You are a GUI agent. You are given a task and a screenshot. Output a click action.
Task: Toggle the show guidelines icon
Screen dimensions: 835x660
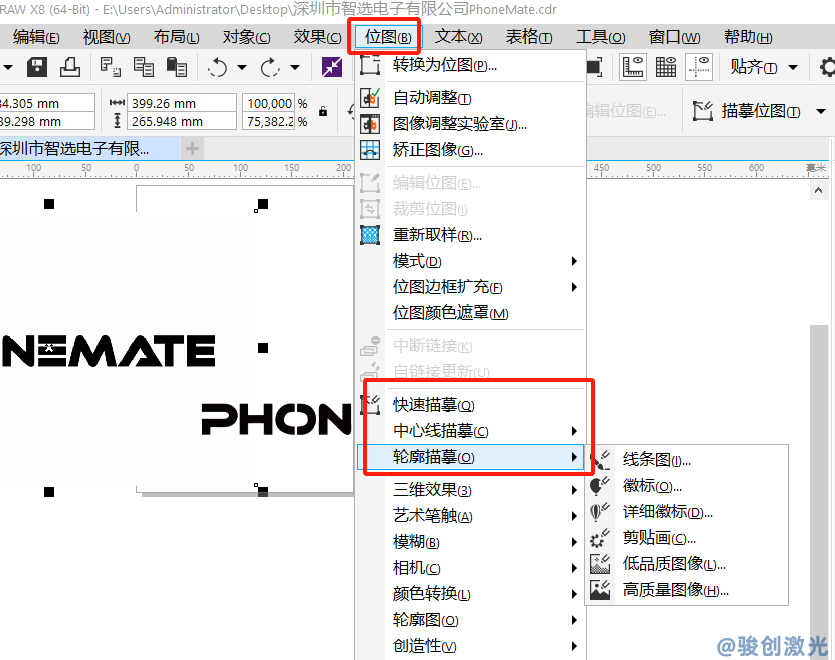point(699,67)
